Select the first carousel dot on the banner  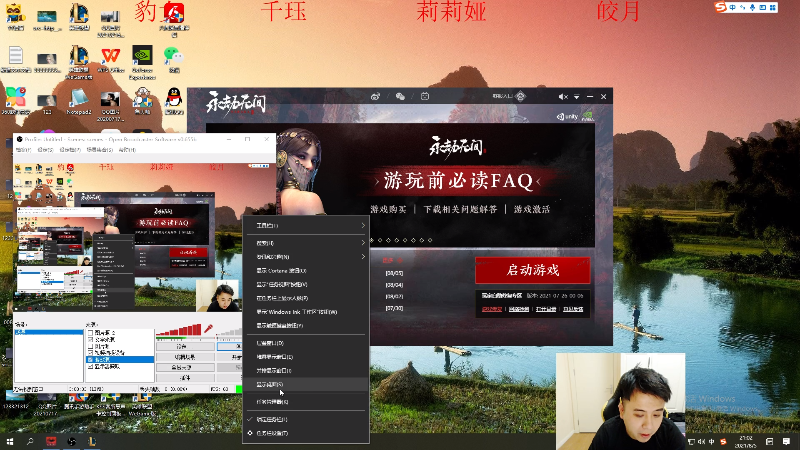coord(371,240)
